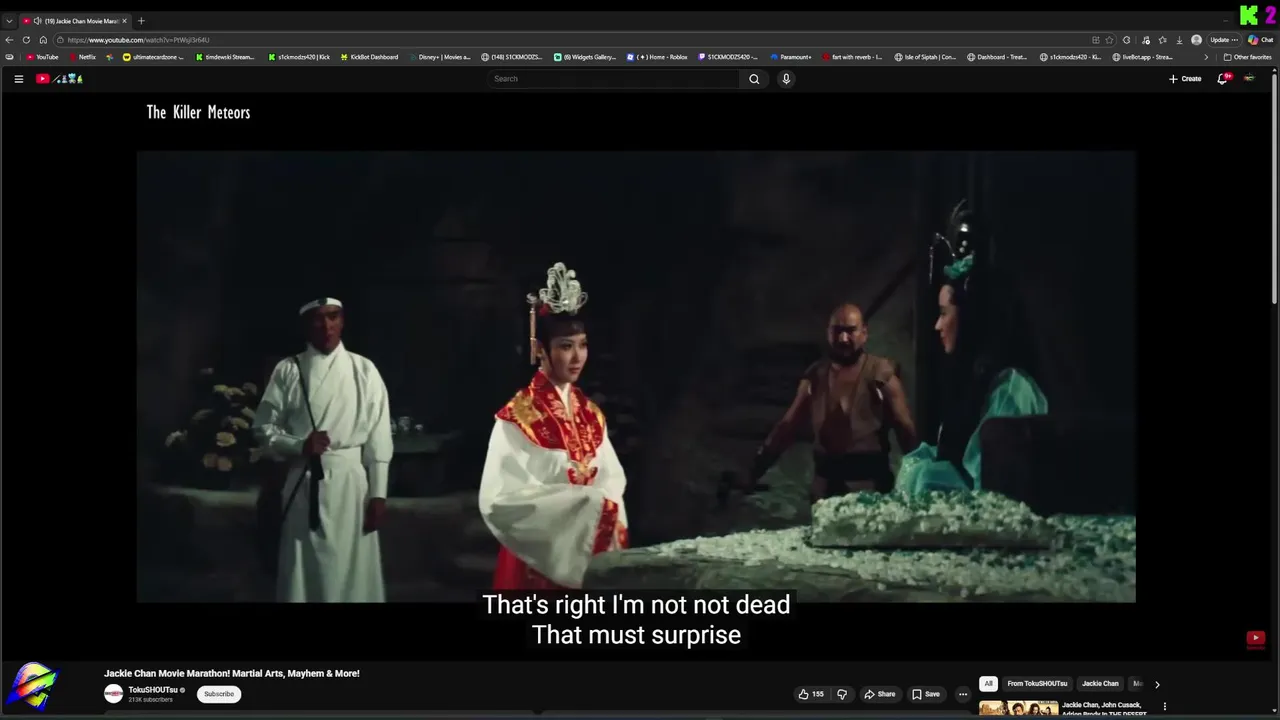
Task: Open browser downloads icon
Action: 1180,40
